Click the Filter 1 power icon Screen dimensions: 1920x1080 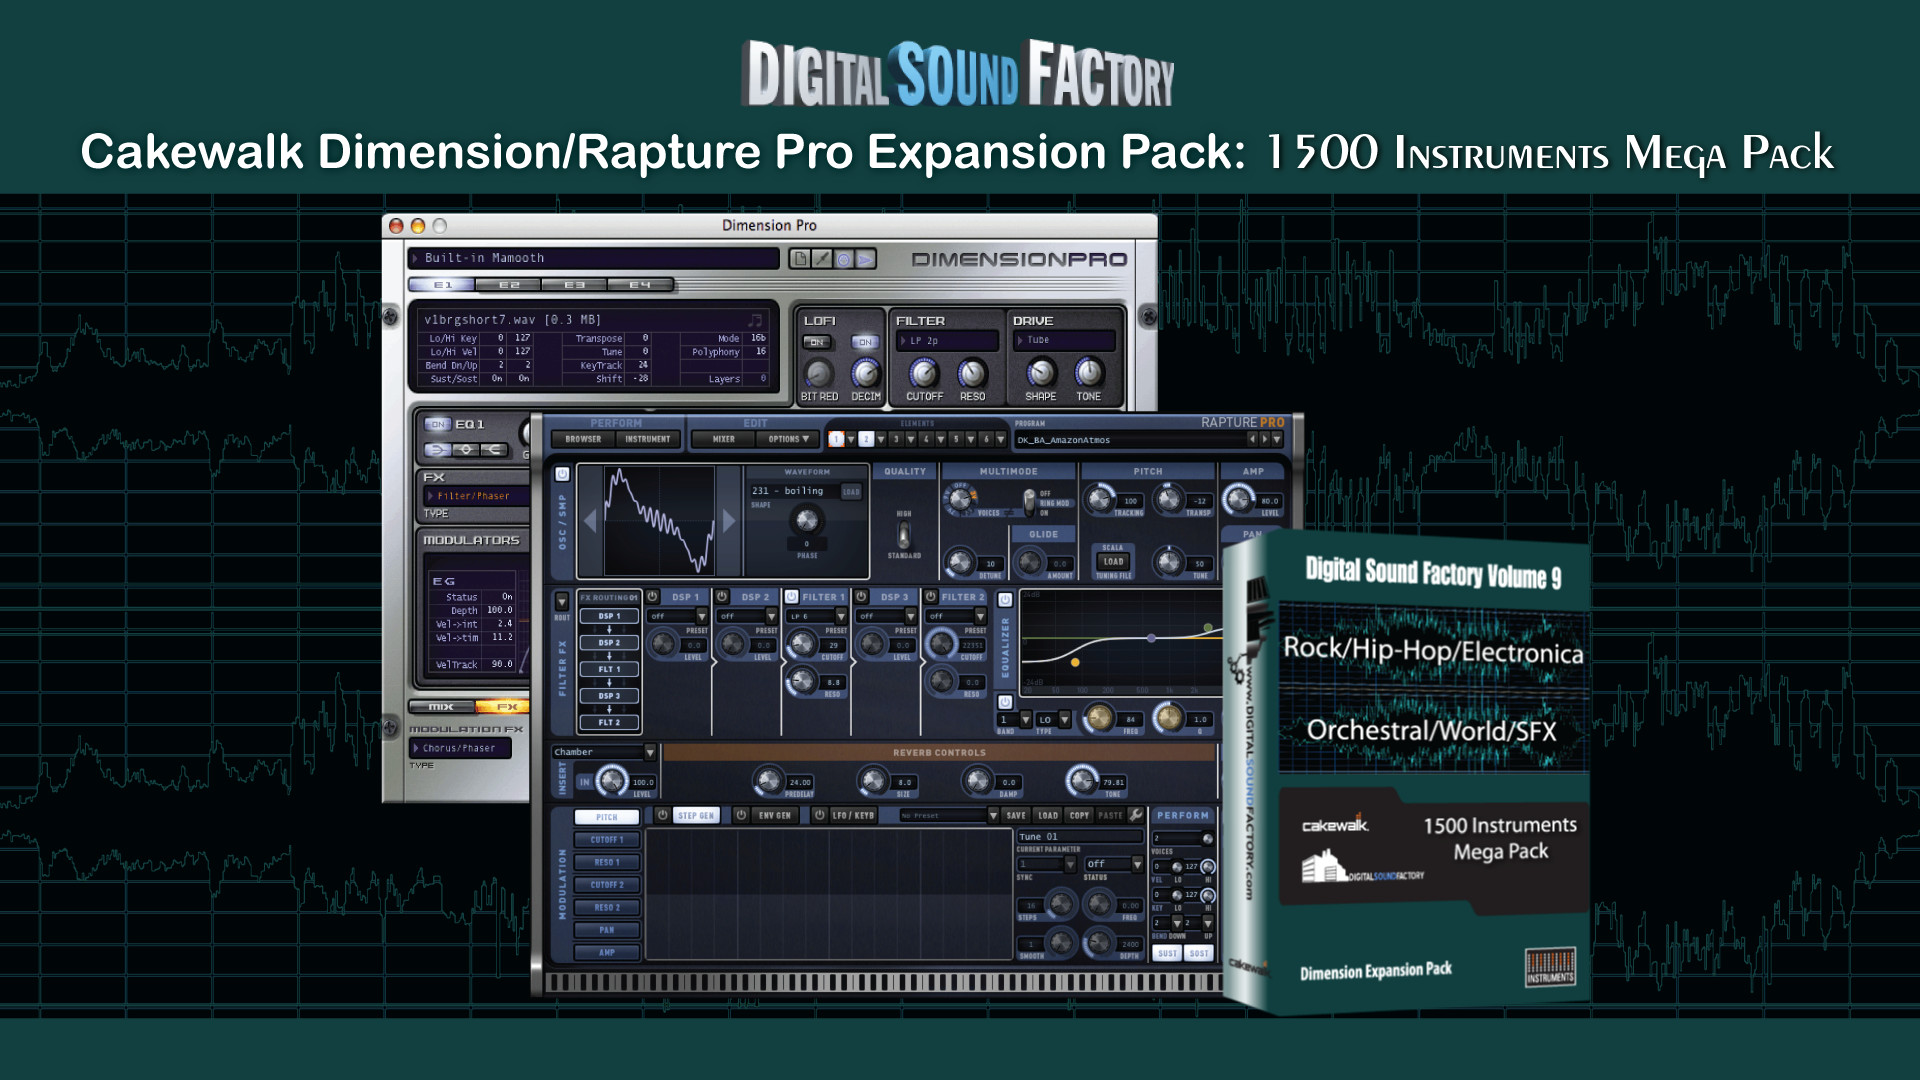click(791, 597)
